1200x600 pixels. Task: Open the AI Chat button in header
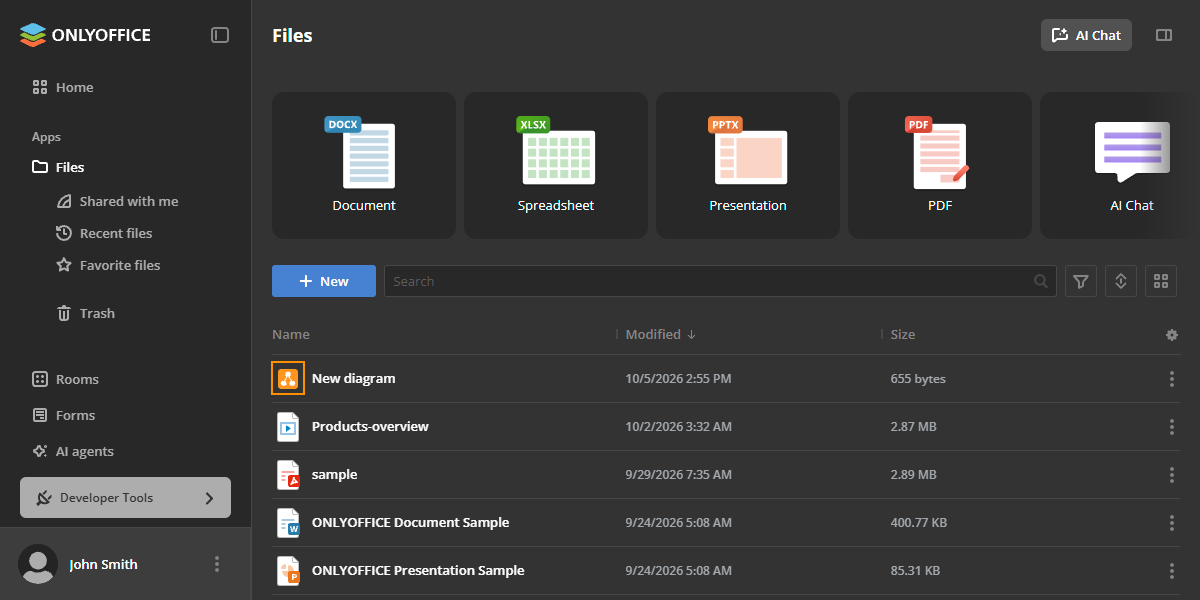click(x=1086, y=35)
